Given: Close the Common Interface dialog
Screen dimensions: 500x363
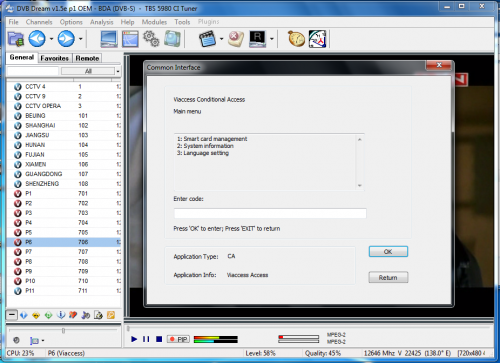Looking at the screenshot, I should (x=439, y=65).
